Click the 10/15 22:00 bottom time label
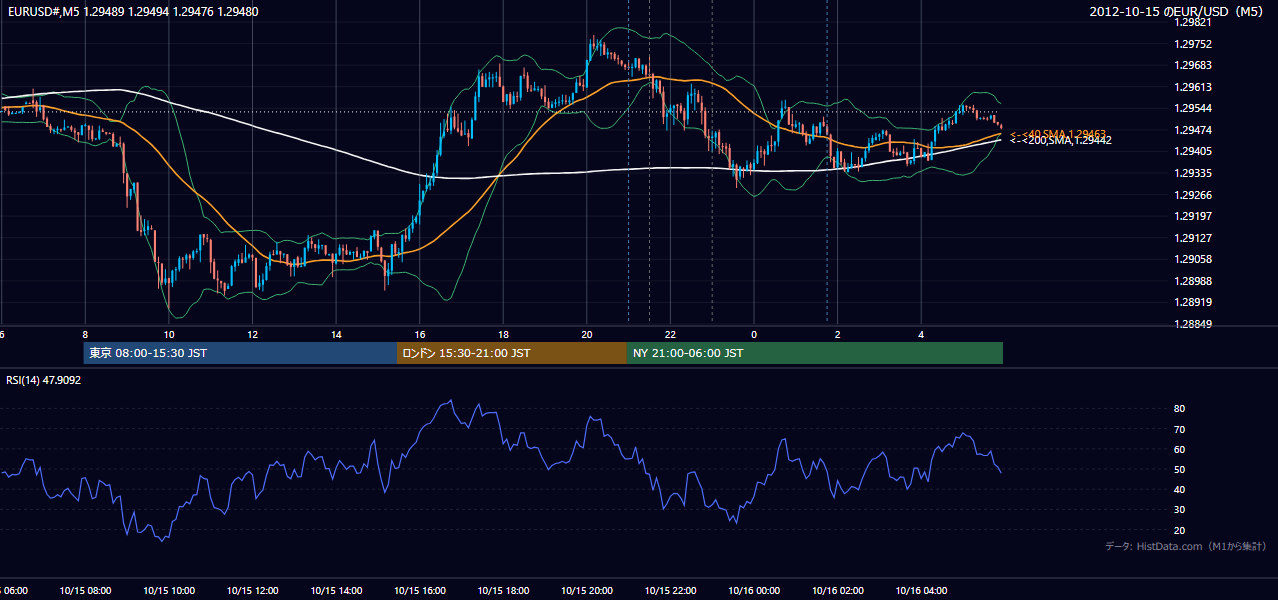1278x600 pixels. click(x=670, y=591)
